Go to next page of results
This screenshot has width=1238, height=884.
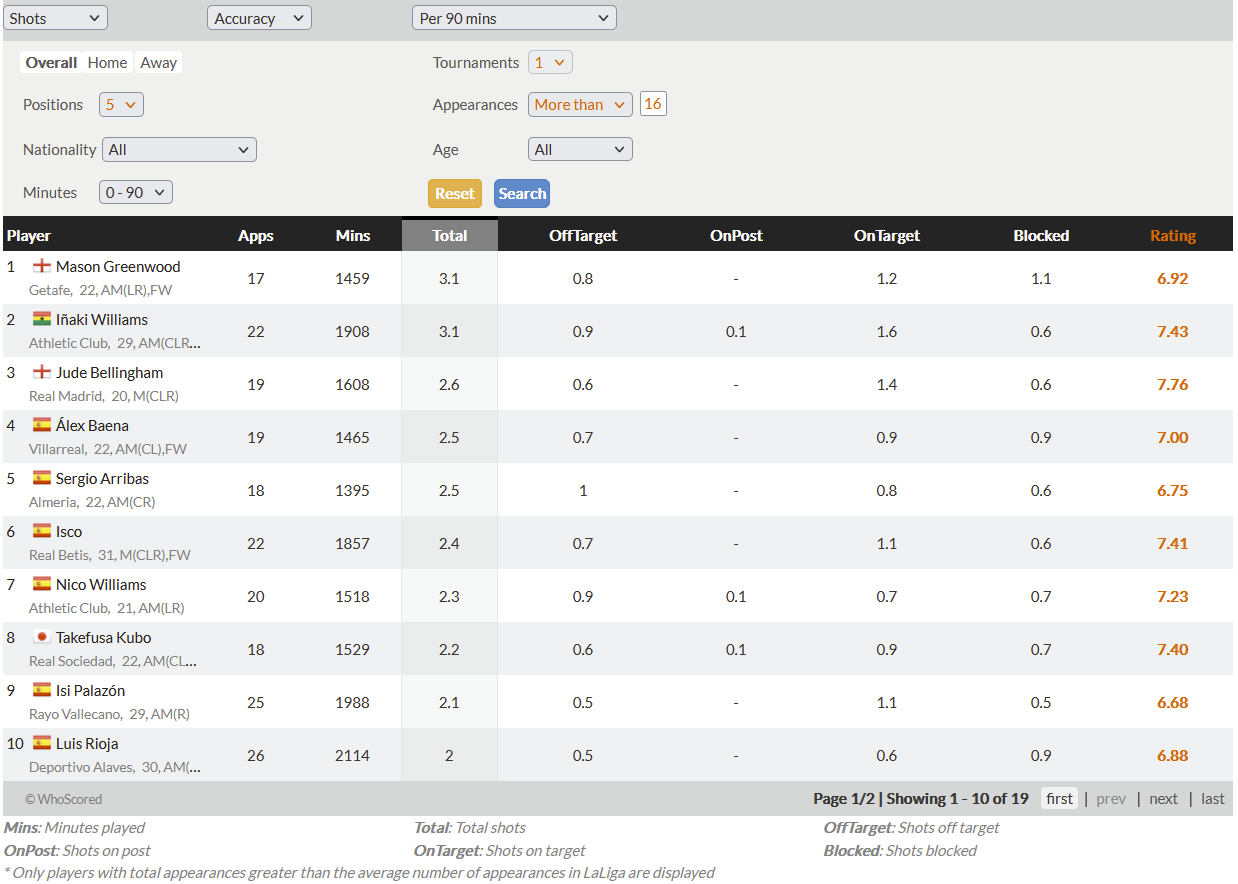1163,799
